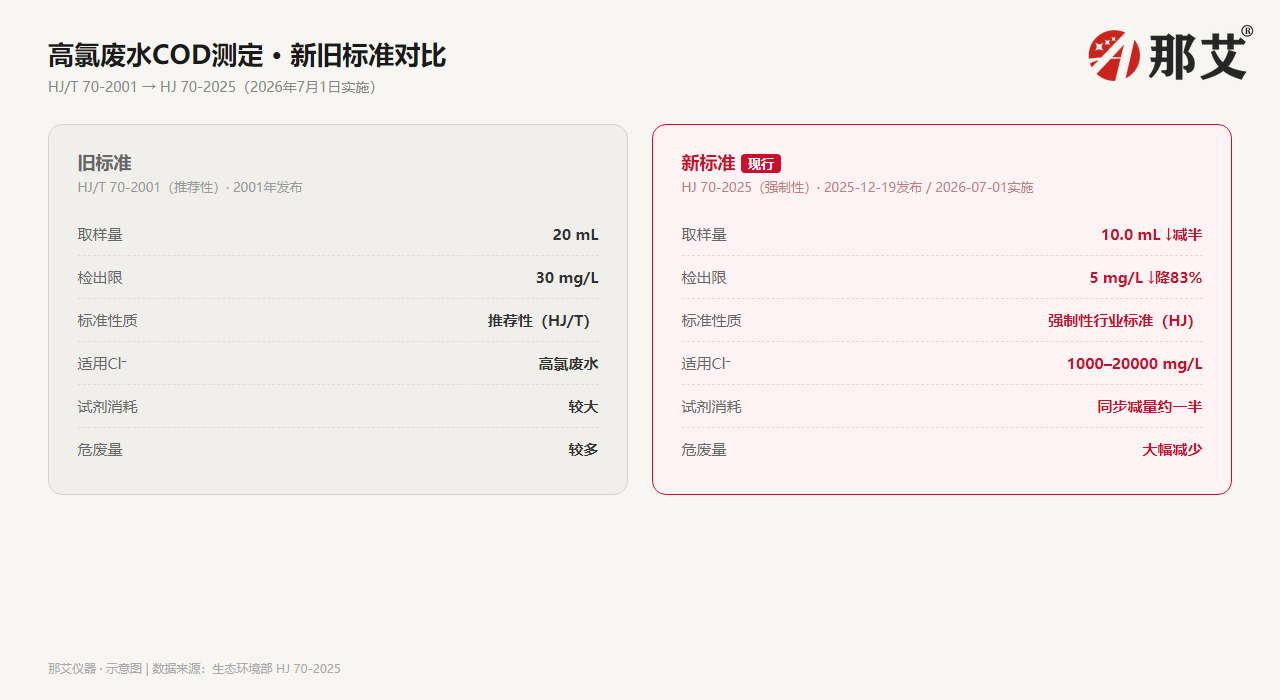
Task: Click the 20 mL value in old standard
Action: pos(575,235)
